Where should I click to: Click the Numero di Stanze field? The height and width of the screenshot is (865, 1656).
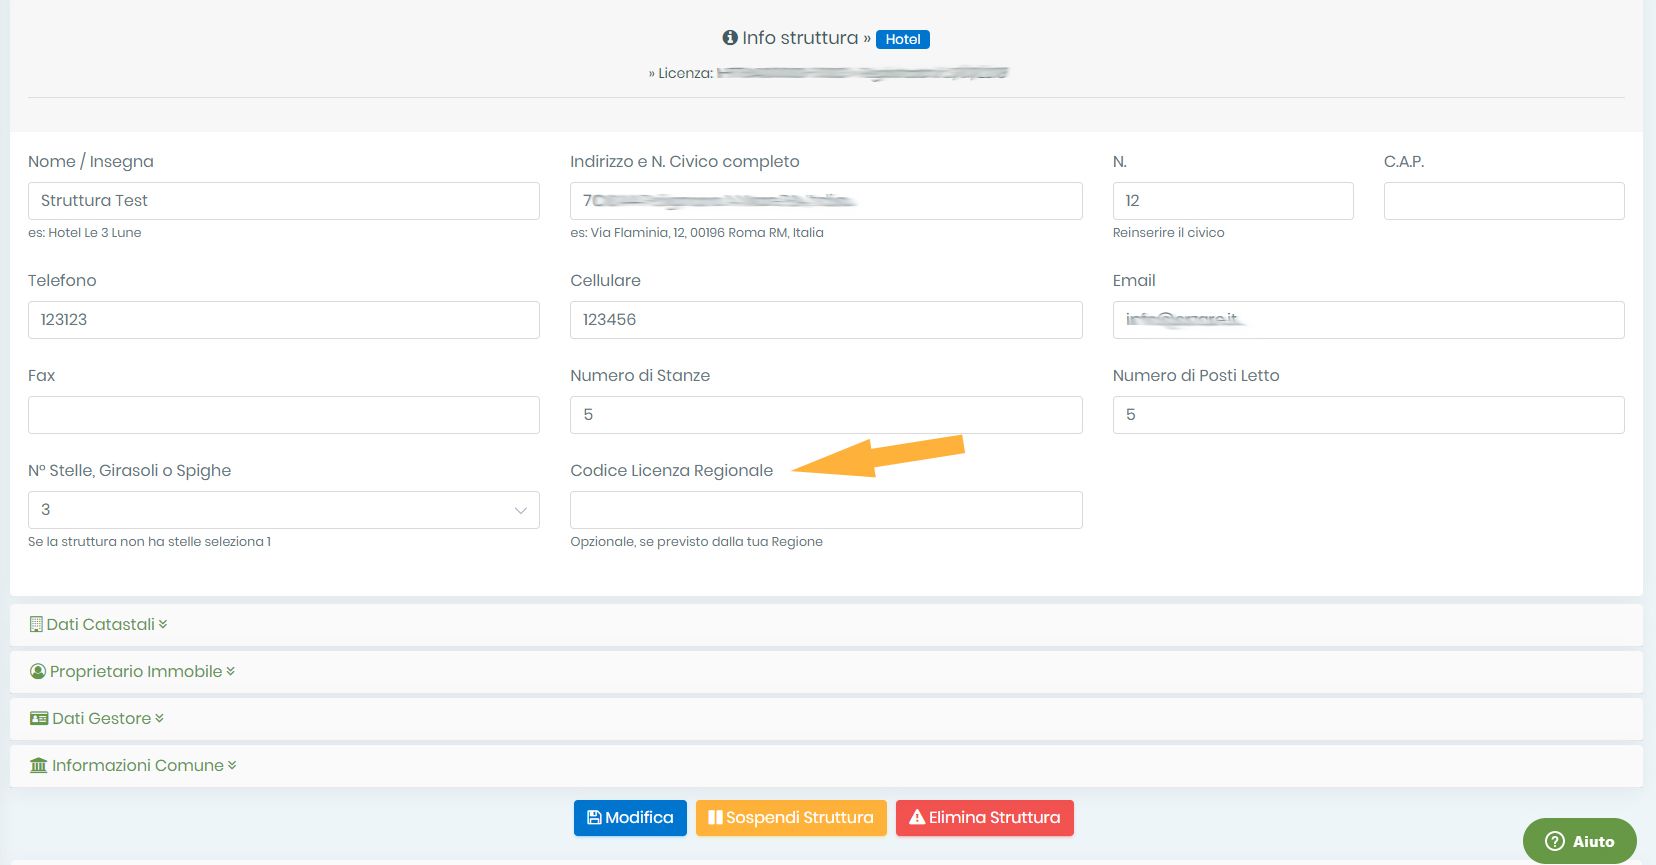(x=826, y=415)
